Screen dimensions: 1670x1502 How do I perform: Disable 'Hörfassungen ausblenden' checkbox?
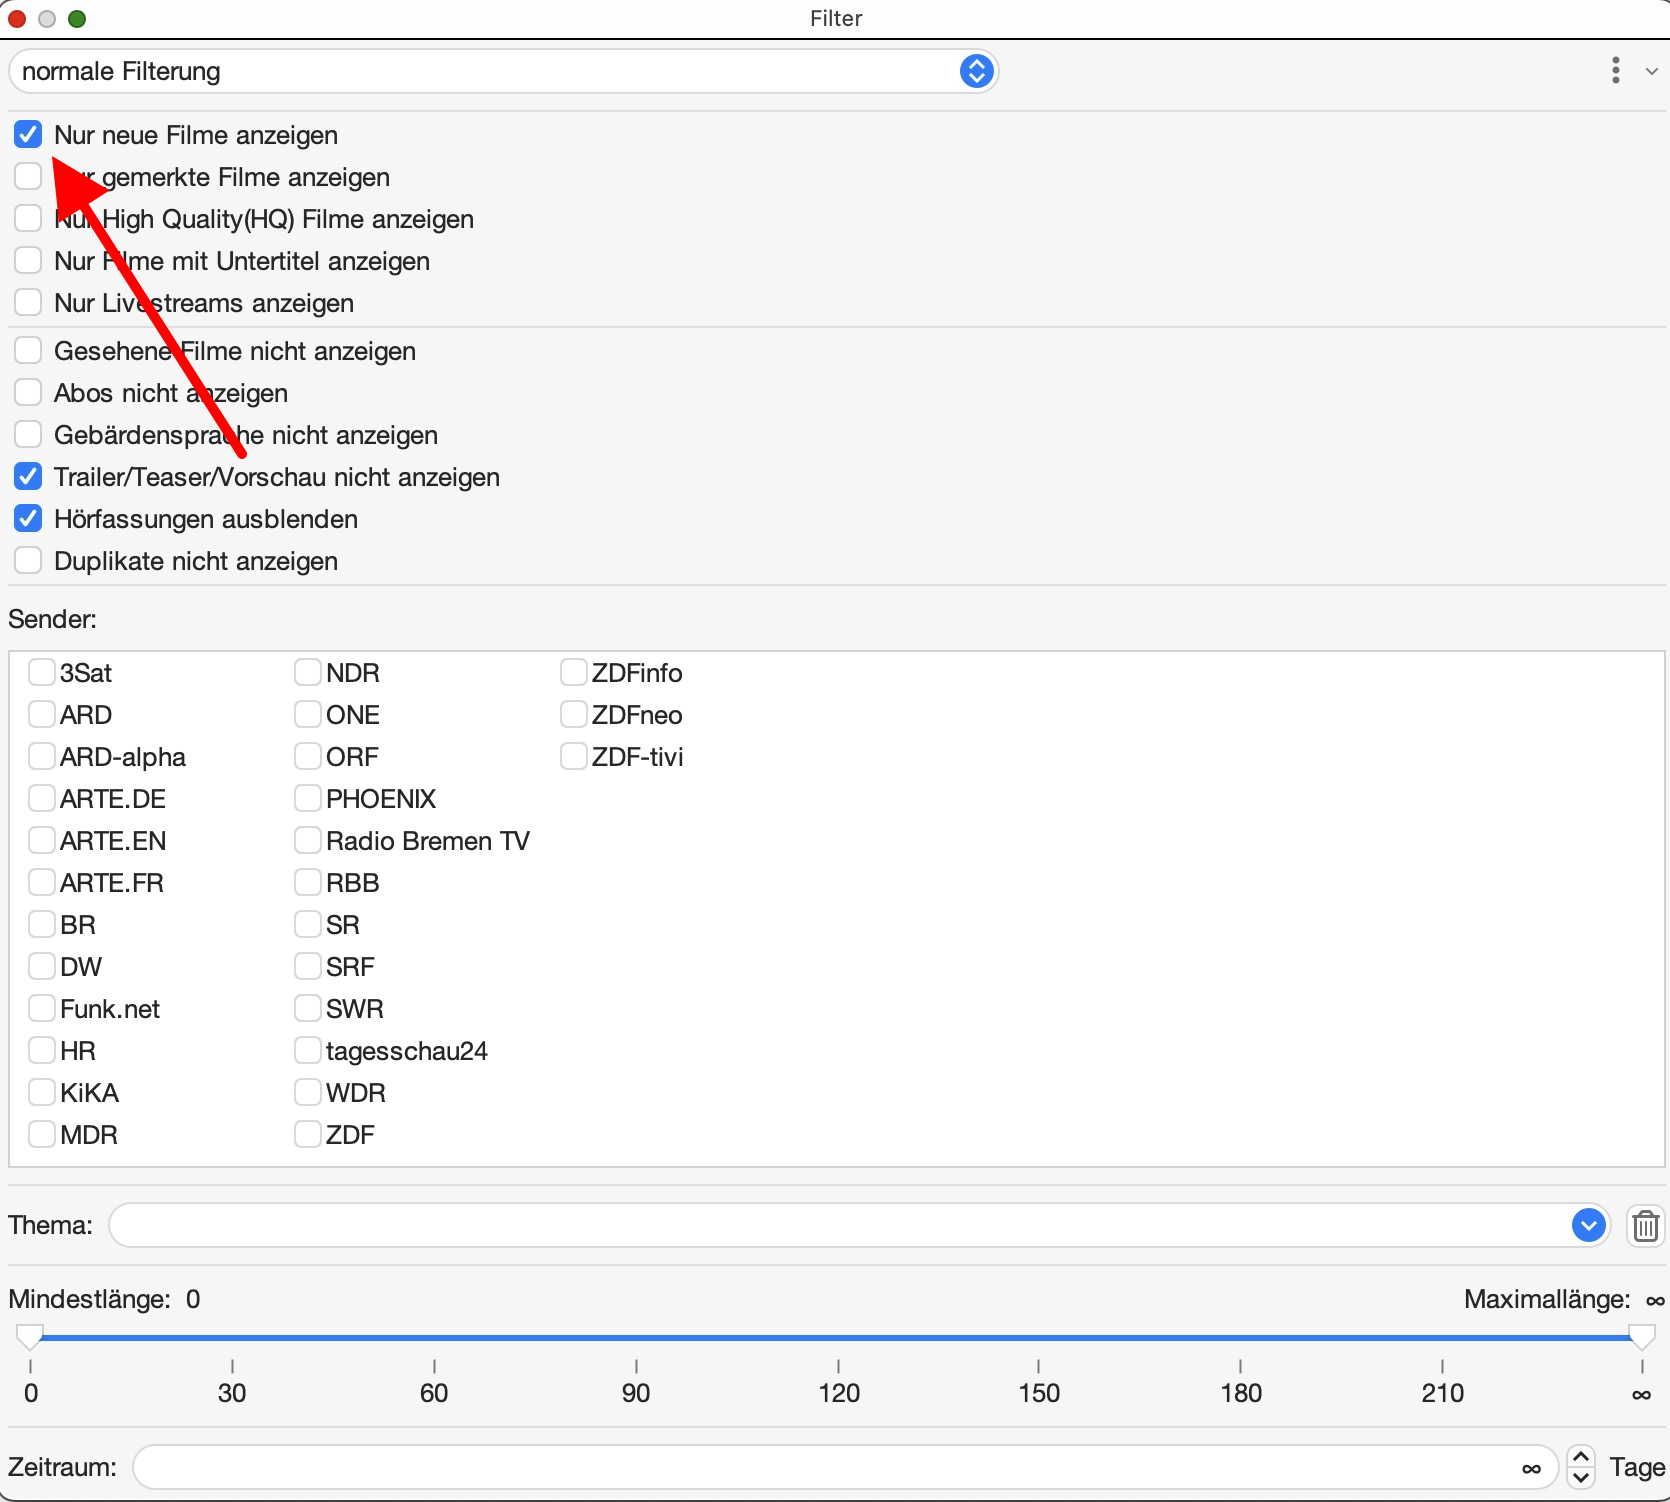pyautogui.click(x=28, y=518)
